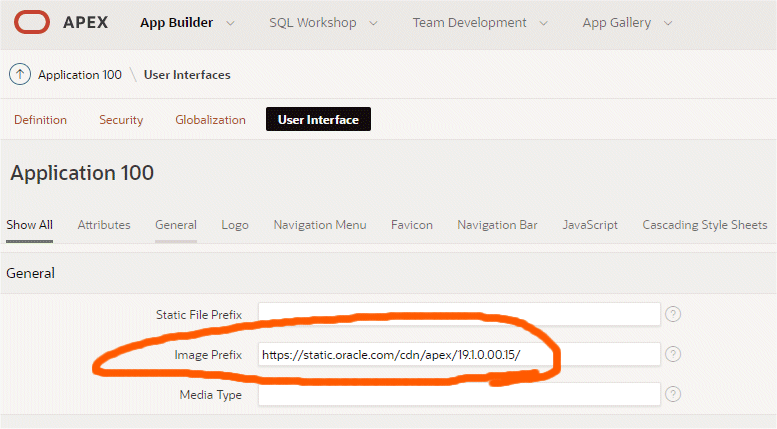Select the Show All sub-tab
Screen dimensions: 777x429
tap(29, 225)
